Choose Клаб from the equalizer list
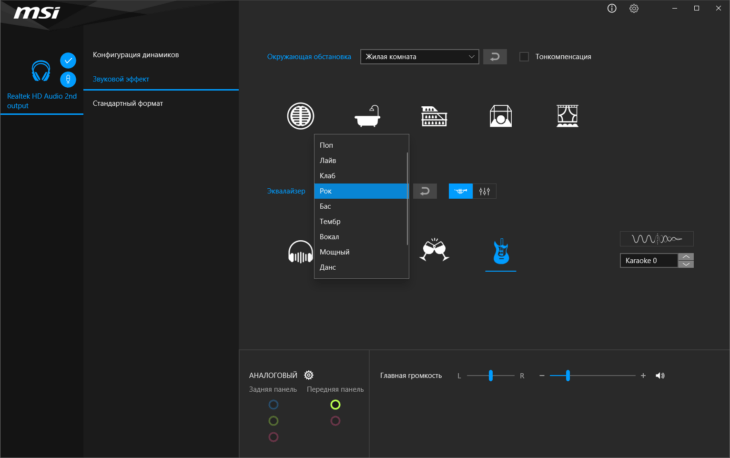Viewport: 730px width, 458px height. point(360,176)
